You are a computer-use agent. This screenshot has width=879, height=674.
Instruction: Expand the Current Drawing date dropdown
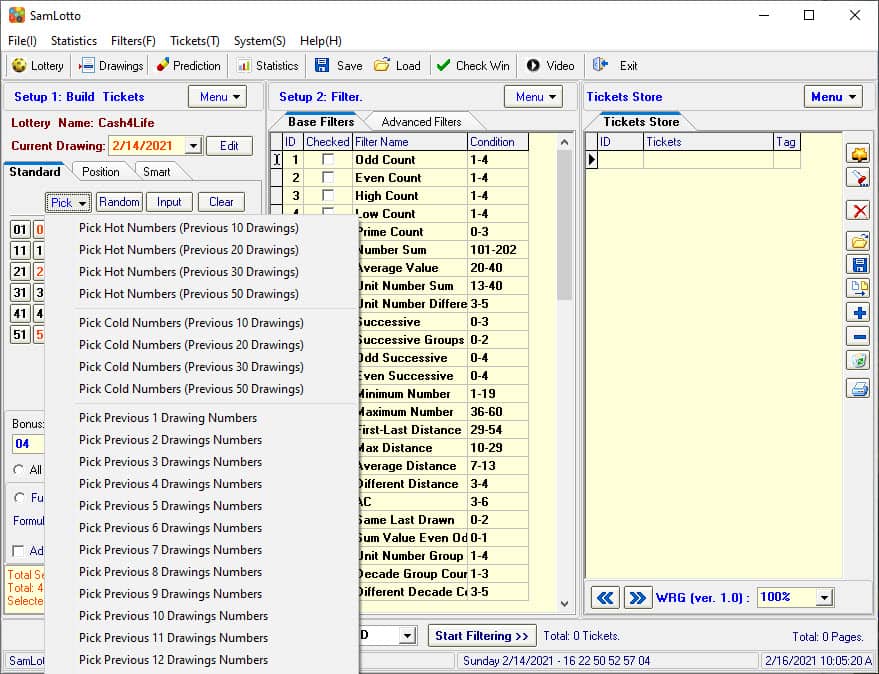pos(193,146)
